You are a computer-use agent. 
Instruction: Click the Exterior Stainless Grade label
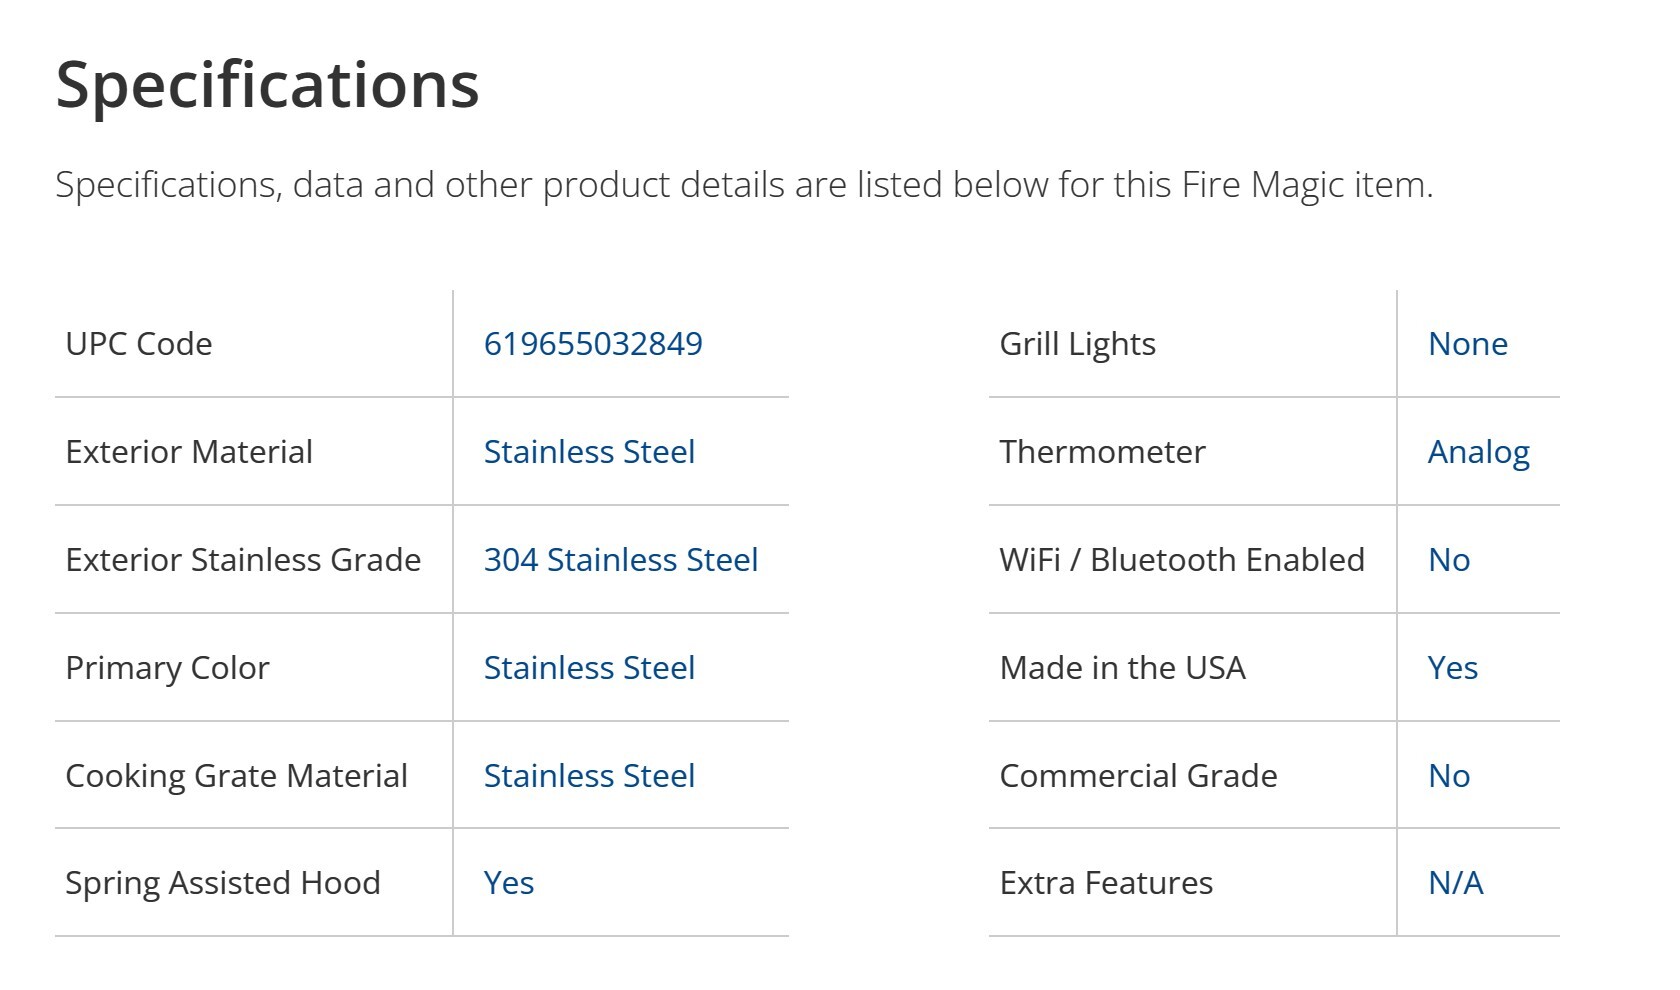243,560
